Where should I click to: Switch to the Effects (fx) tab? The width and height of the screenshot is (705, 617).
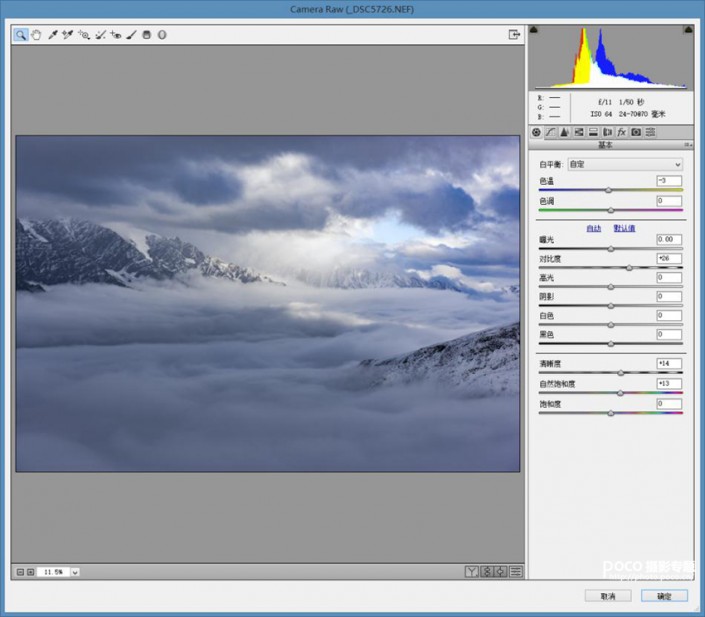point(621,132)
